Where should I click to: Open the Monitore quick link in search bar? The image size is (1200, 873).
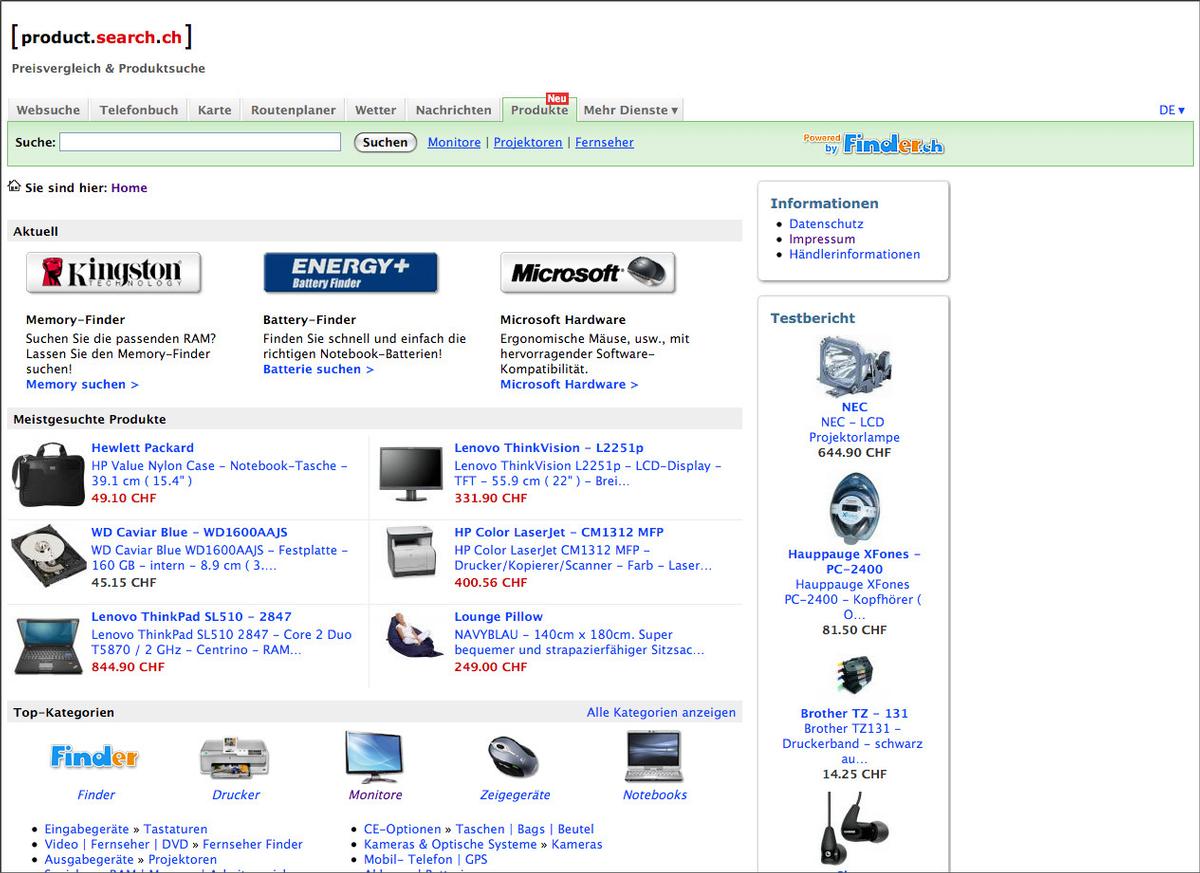454,142
